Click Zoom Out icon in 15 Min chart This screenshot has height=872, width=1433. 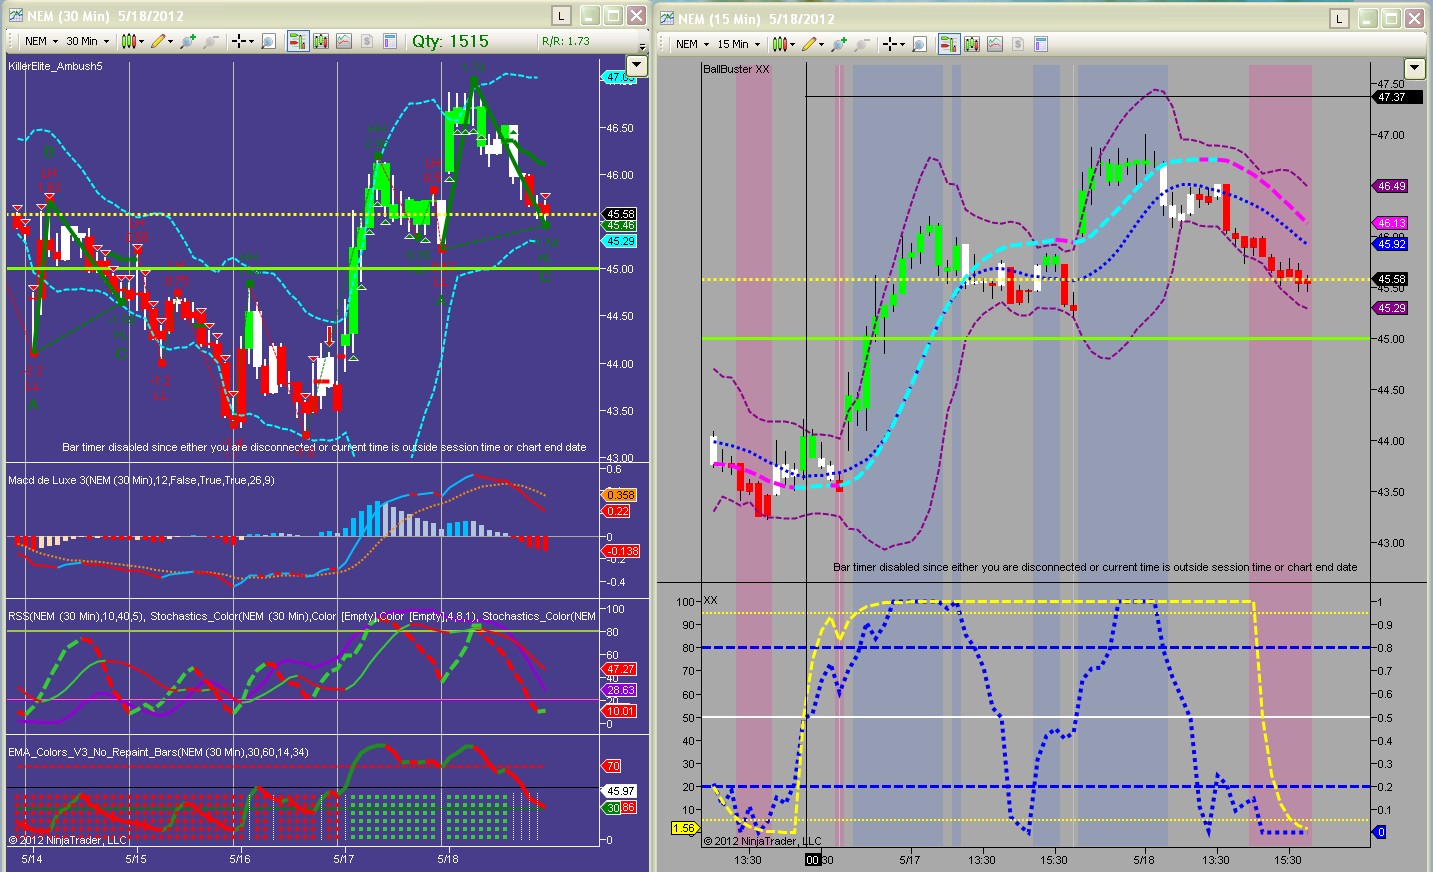pyautogui.click(x=862, y=44)
